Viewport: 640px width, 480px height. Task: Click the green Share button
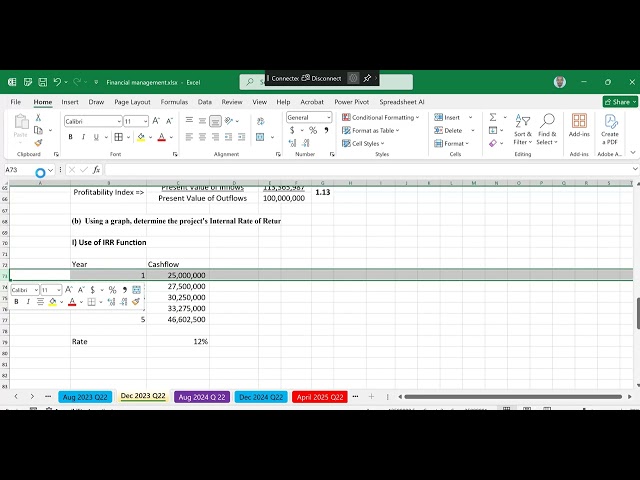tap(620, 102)
